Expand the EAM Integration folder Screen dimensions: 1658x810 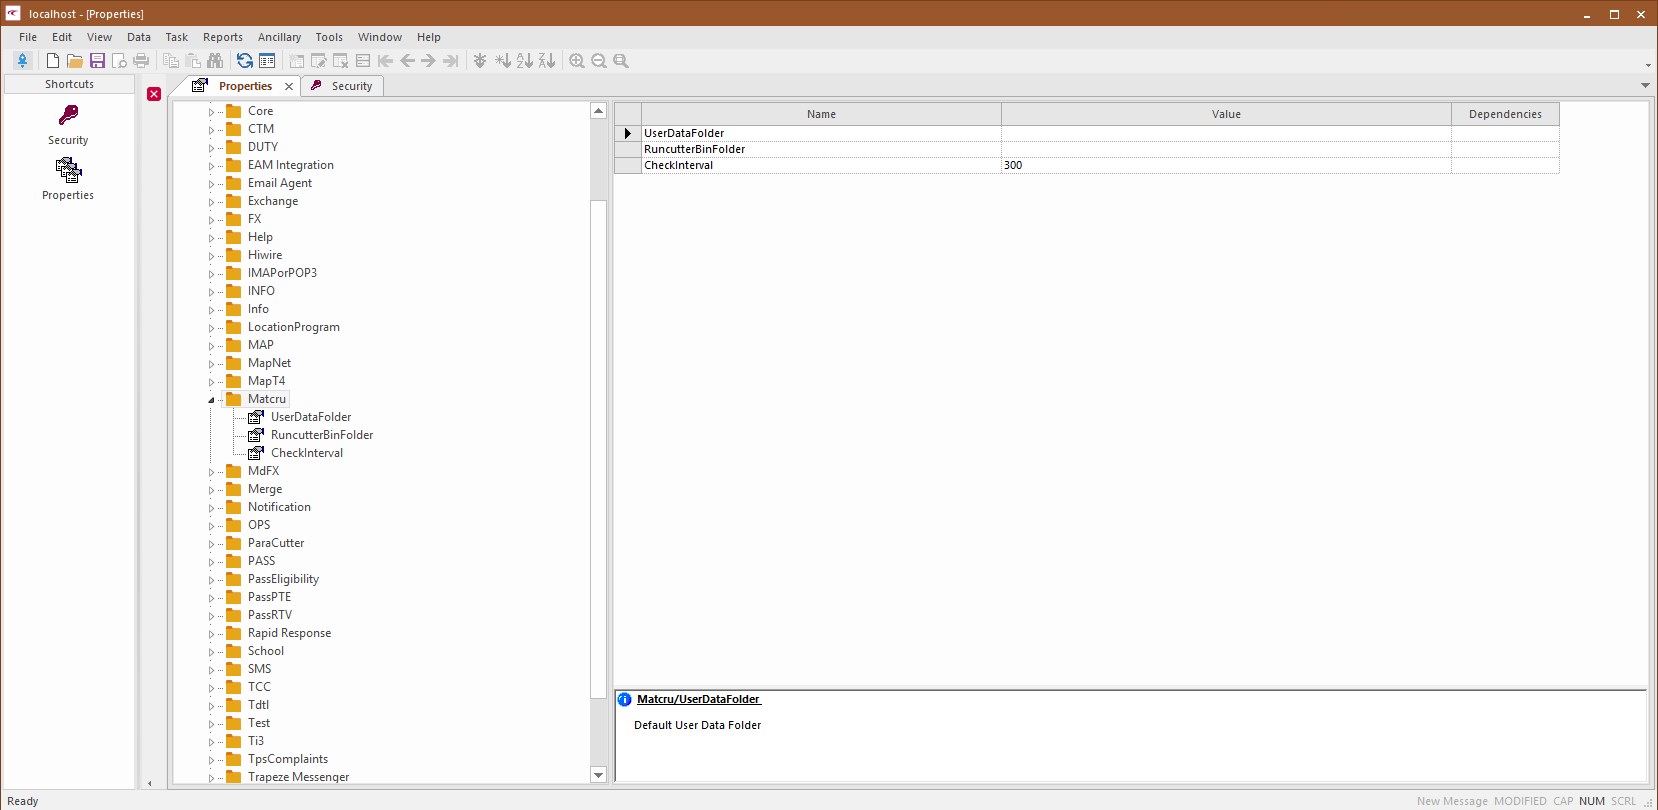pos(211,166)
